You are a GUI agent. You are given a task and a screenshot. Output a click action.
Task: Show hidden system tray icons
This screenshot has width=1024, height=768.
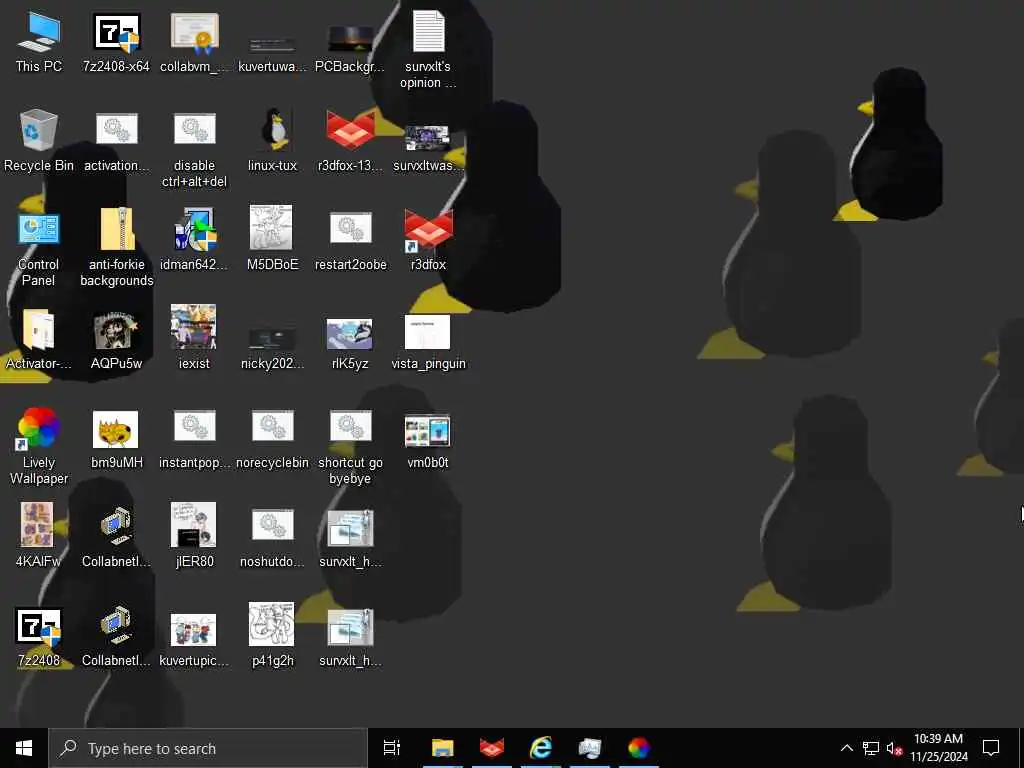(x=846, y=748)
